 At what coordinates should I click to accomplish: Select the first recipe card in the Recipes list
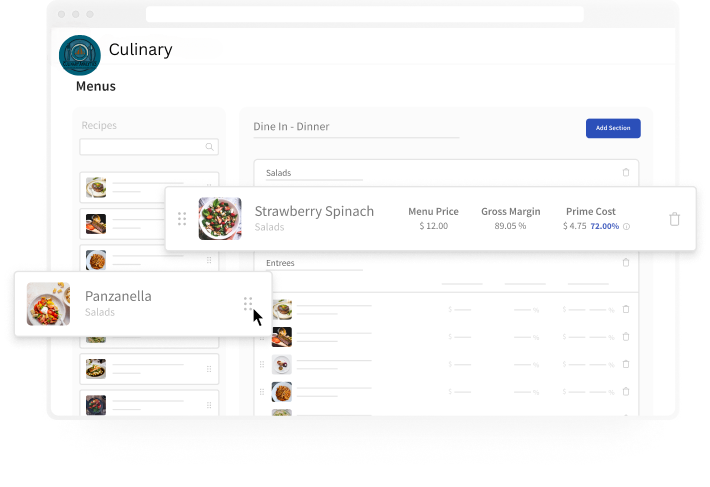[149, 187]
